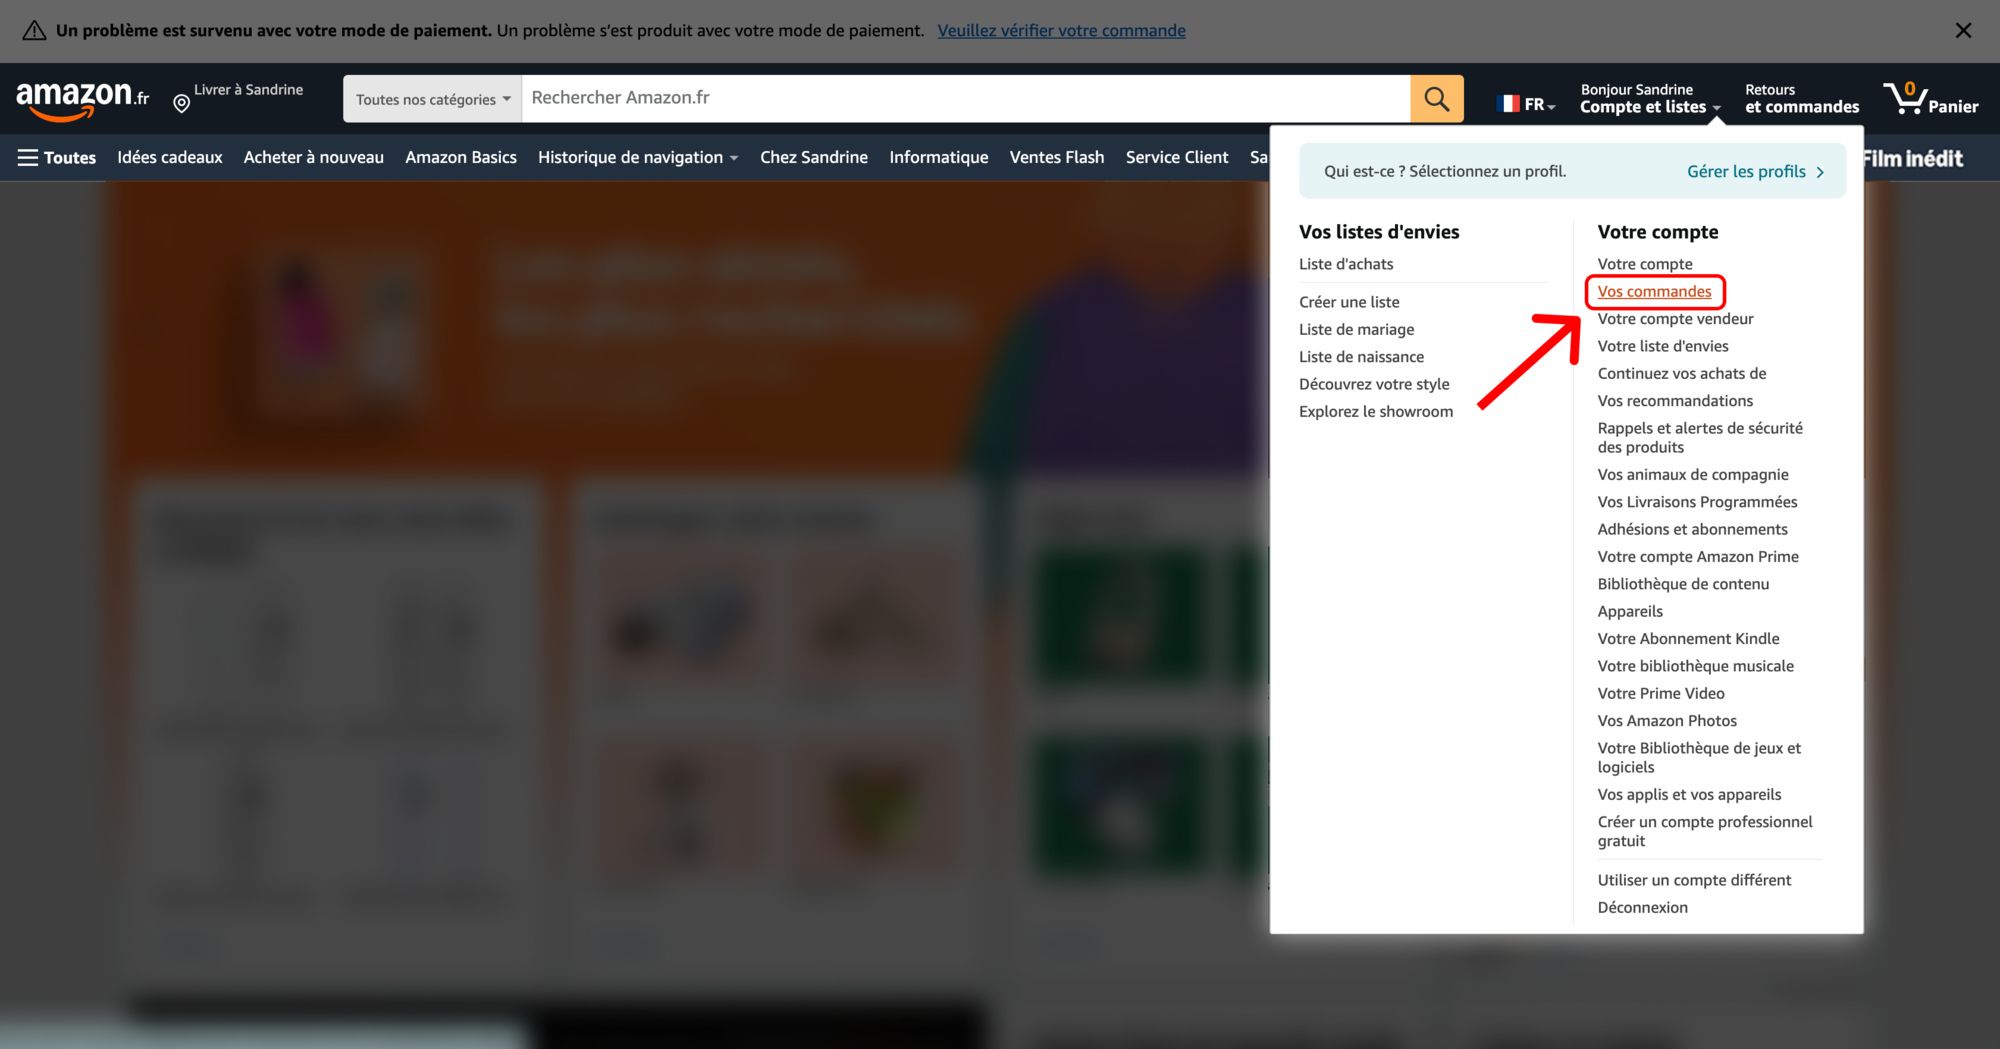The width and height of the screenshot is (2000, 1049).
Task: Open 'Toutes nos catégories' search dropdown
Action: [432, 99]
